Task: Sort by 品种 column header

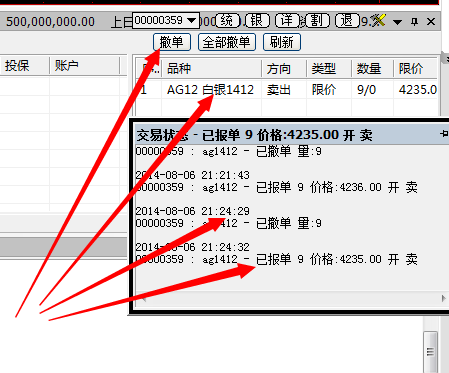Action: [212, 69]
